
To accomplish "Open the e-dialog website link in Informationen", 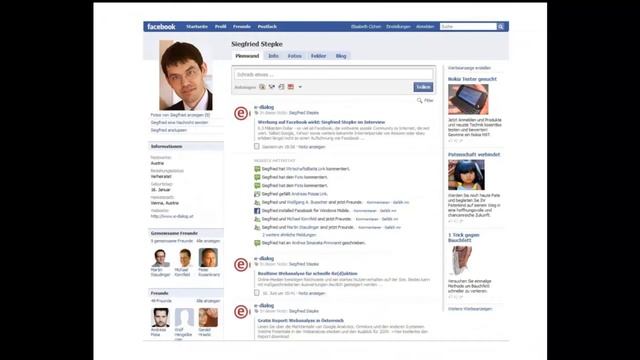I will 172,216.
